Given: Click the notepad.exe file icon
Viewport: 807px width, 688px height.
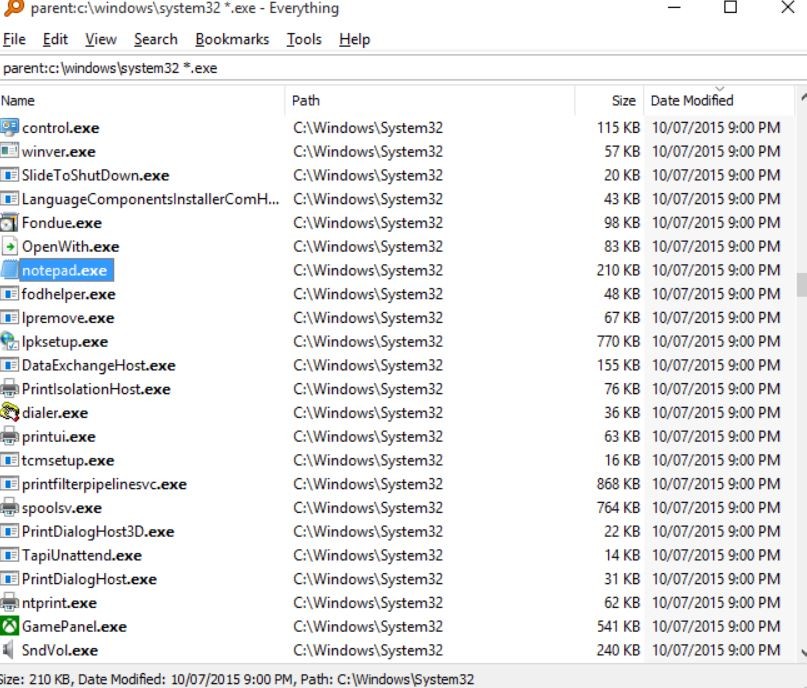Looking at the screenshot, I should coord(9,270).
